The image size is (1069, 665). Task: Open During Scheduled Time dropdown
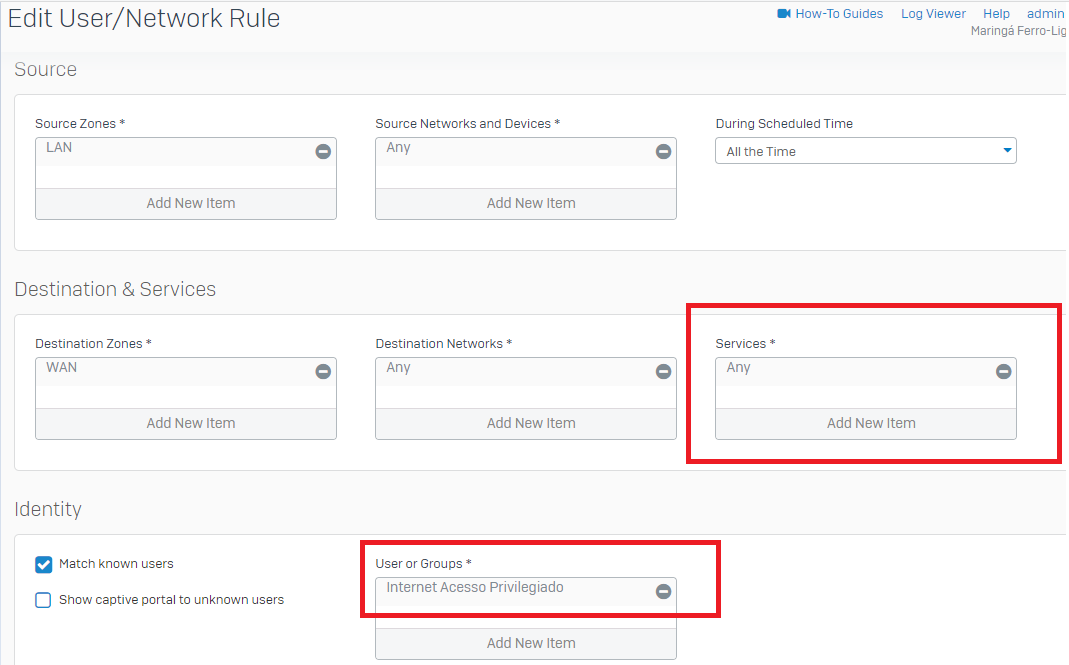(865, 151)
